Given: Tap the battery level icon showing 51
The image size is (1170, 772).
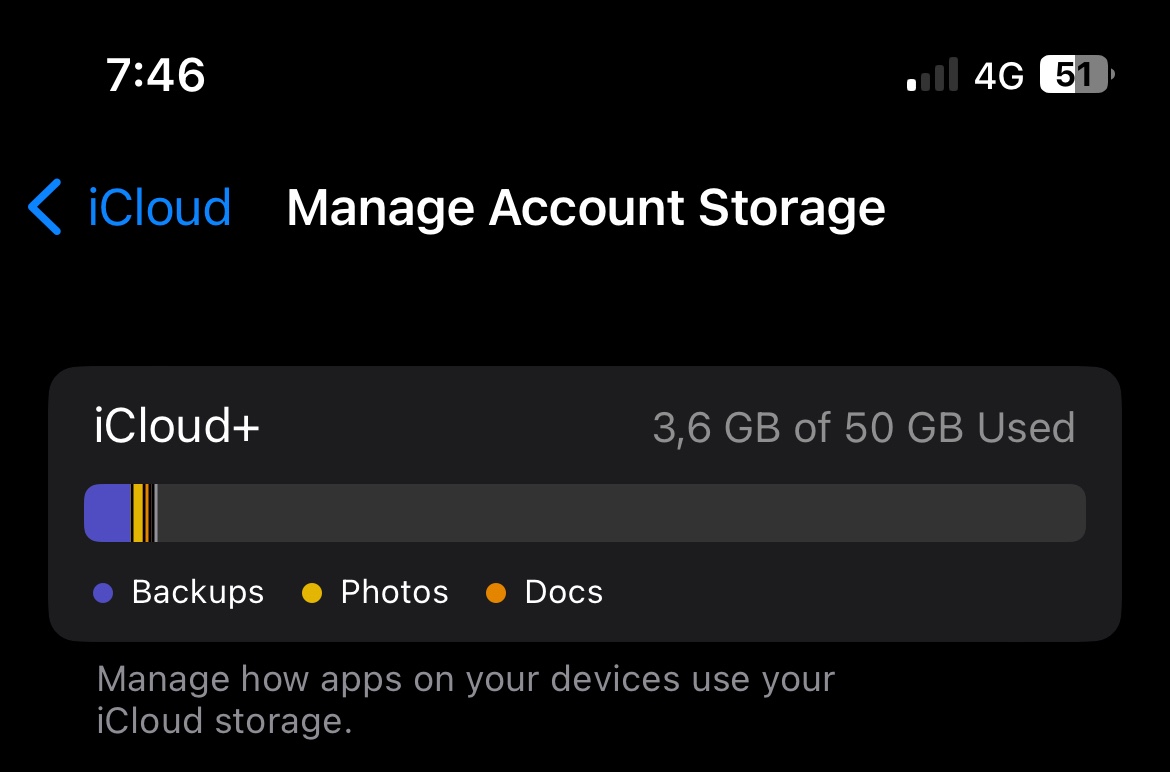Looking at the screenshot, I should pyautogui.click(x=1077, y=75).
